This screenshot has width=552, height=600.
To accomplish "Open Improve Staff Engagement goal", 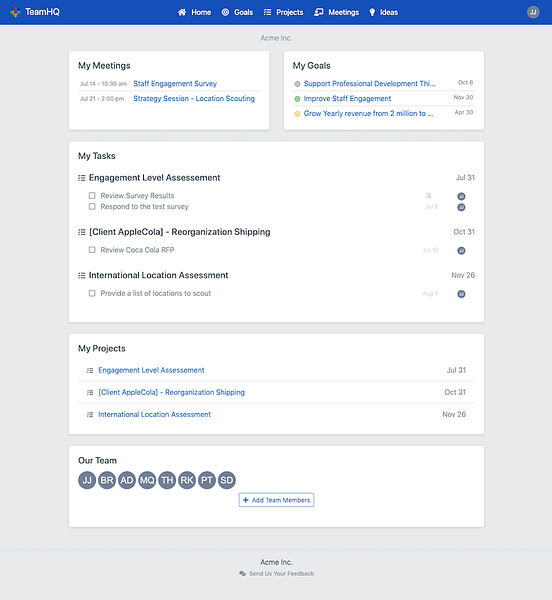I will (x=347, y=98).
